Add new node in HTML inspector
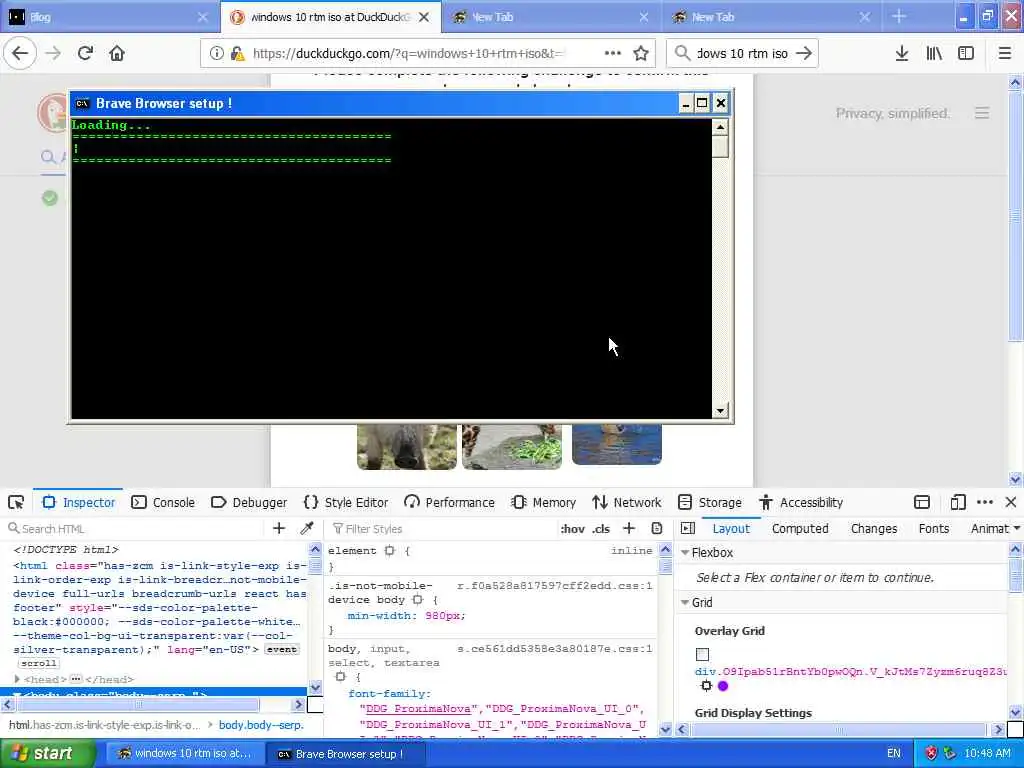Viewport: 1024px width, 768px height. (279, 528)
